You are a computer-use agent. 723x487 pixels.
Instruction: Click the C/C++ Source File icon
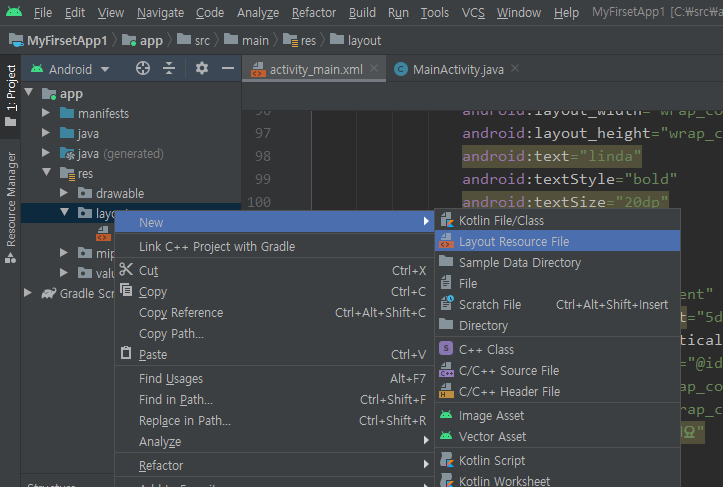tap(446, 370)
